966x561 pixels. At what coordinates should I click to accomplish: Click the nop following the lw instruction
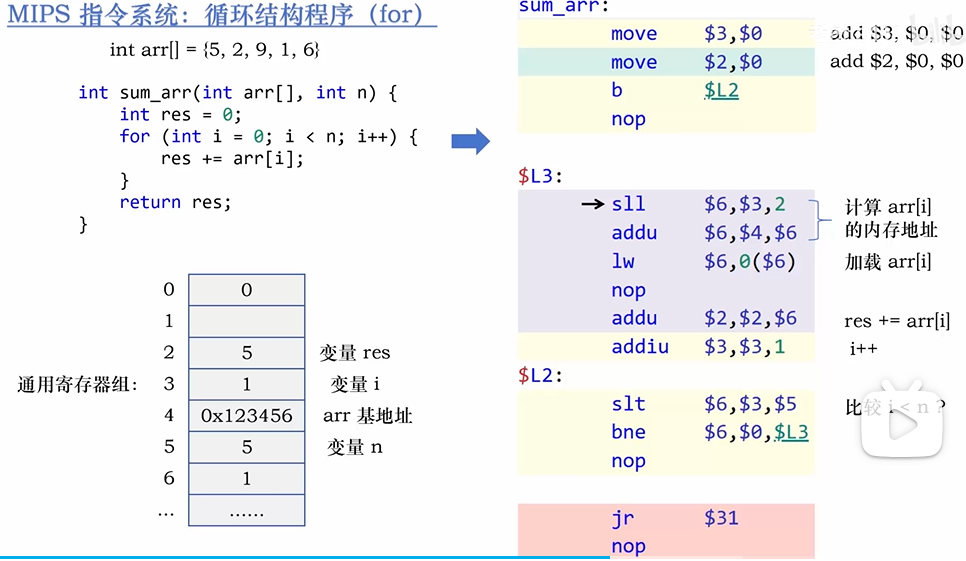(628, 290)
